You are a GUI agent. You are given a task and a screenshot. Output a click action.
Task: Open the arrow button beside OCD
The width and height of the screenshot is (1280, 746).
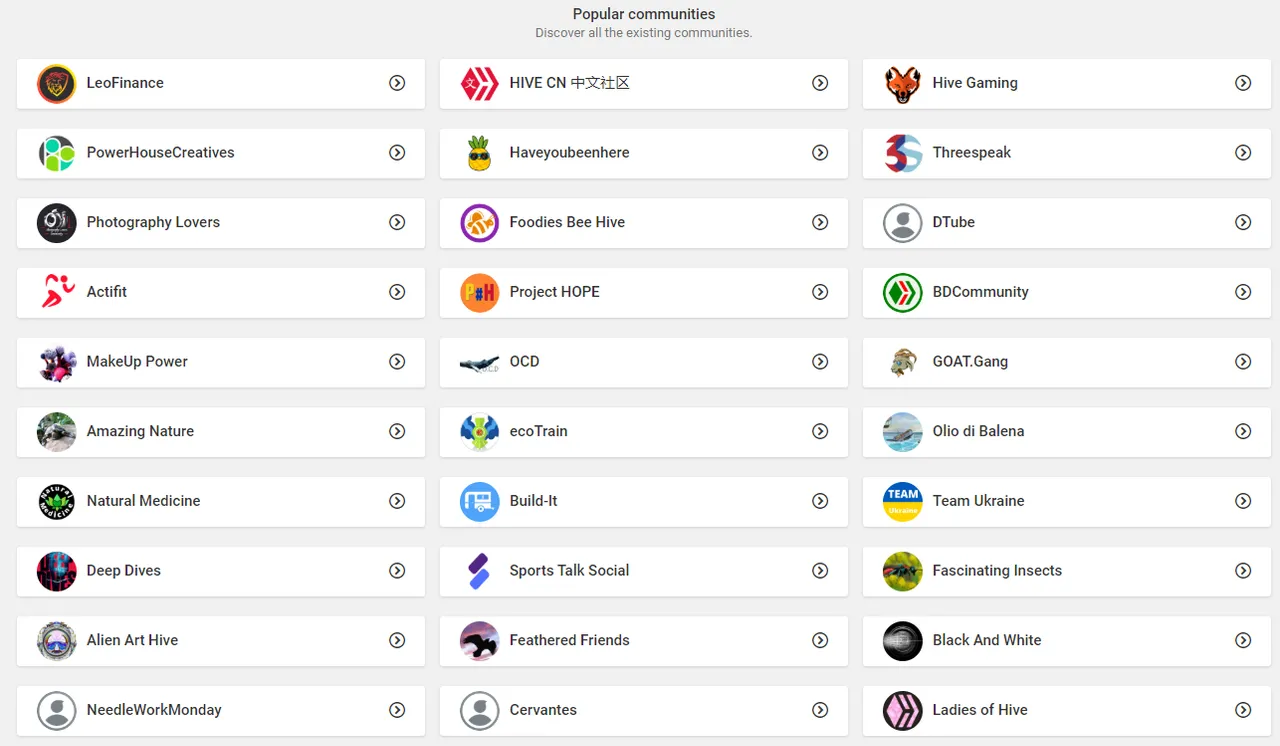tap(820, 362)
